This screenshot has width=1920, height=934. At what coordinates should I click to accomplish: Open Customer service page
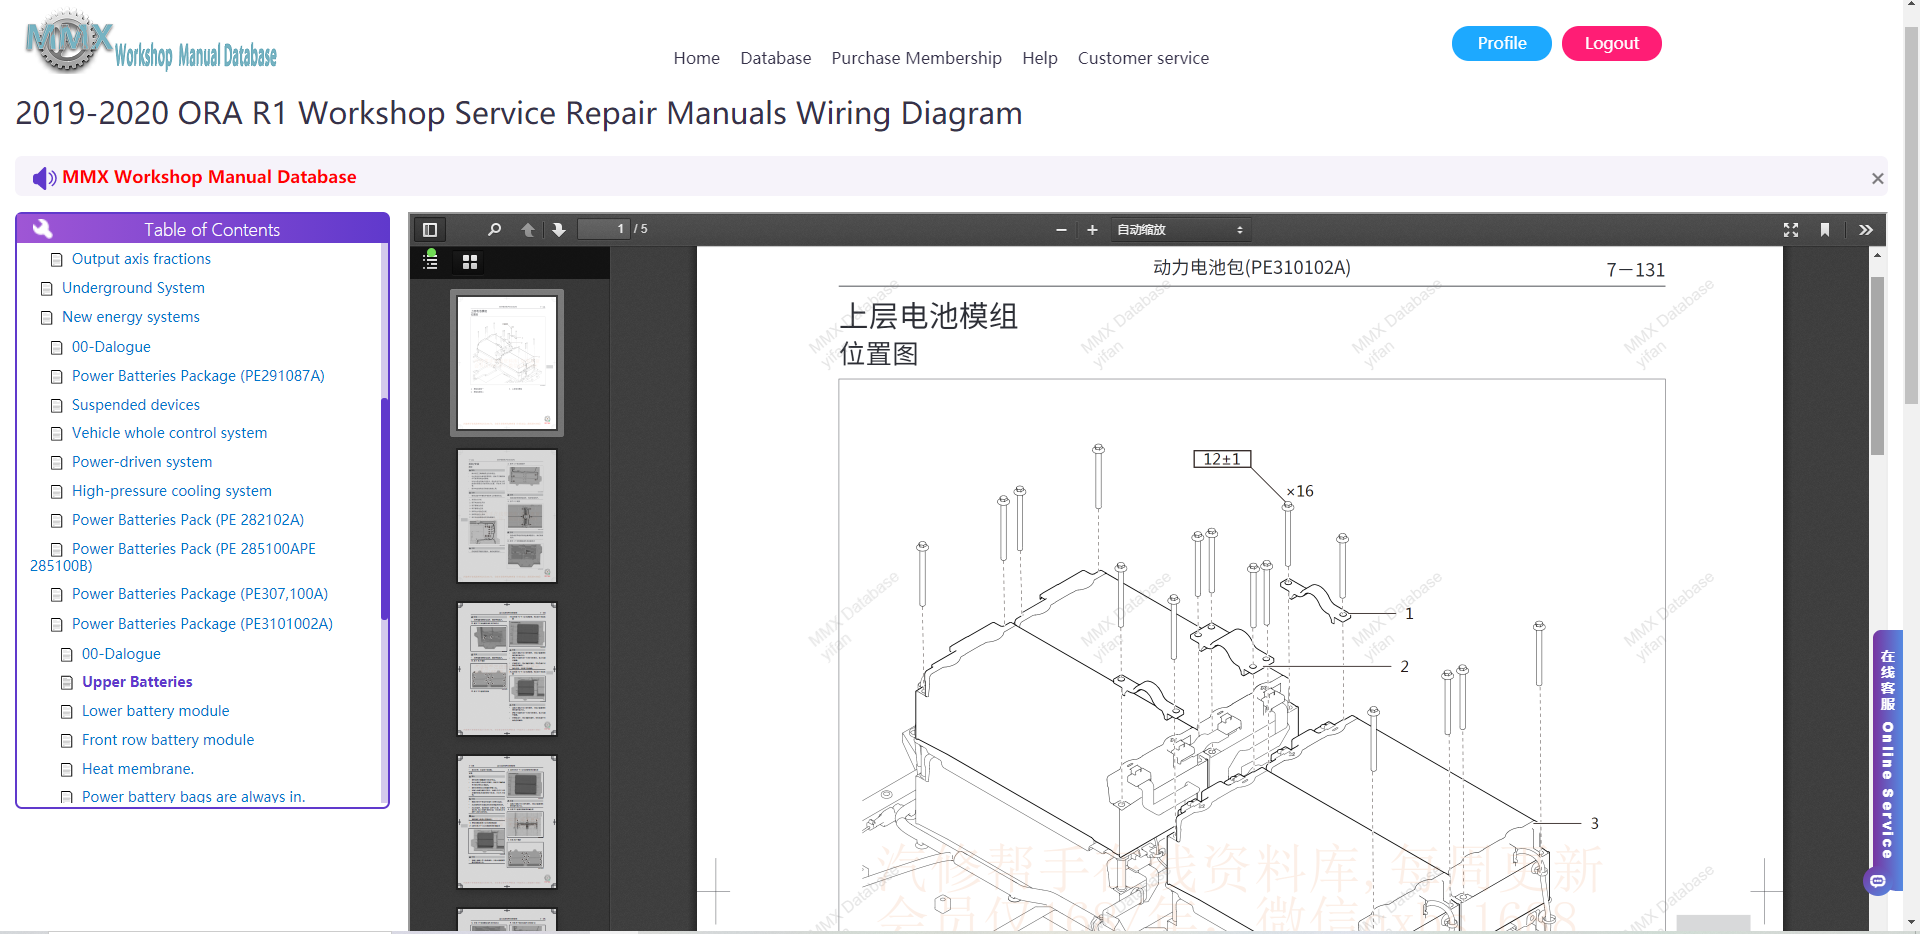pyautogui.click(x=1143, y=58)
